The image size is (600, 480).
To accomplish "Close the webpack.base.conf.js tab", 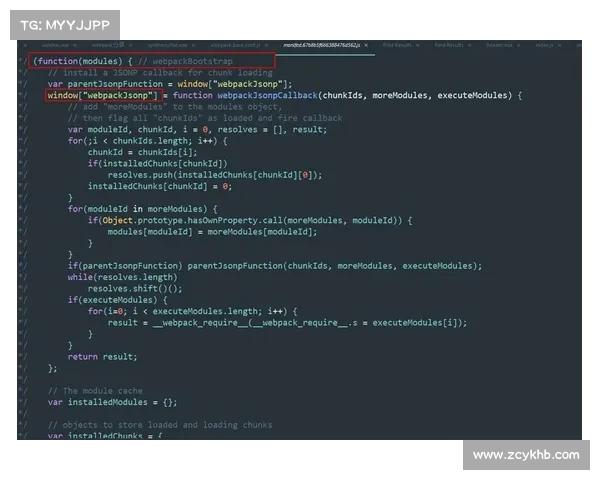I will pos(266,46).
